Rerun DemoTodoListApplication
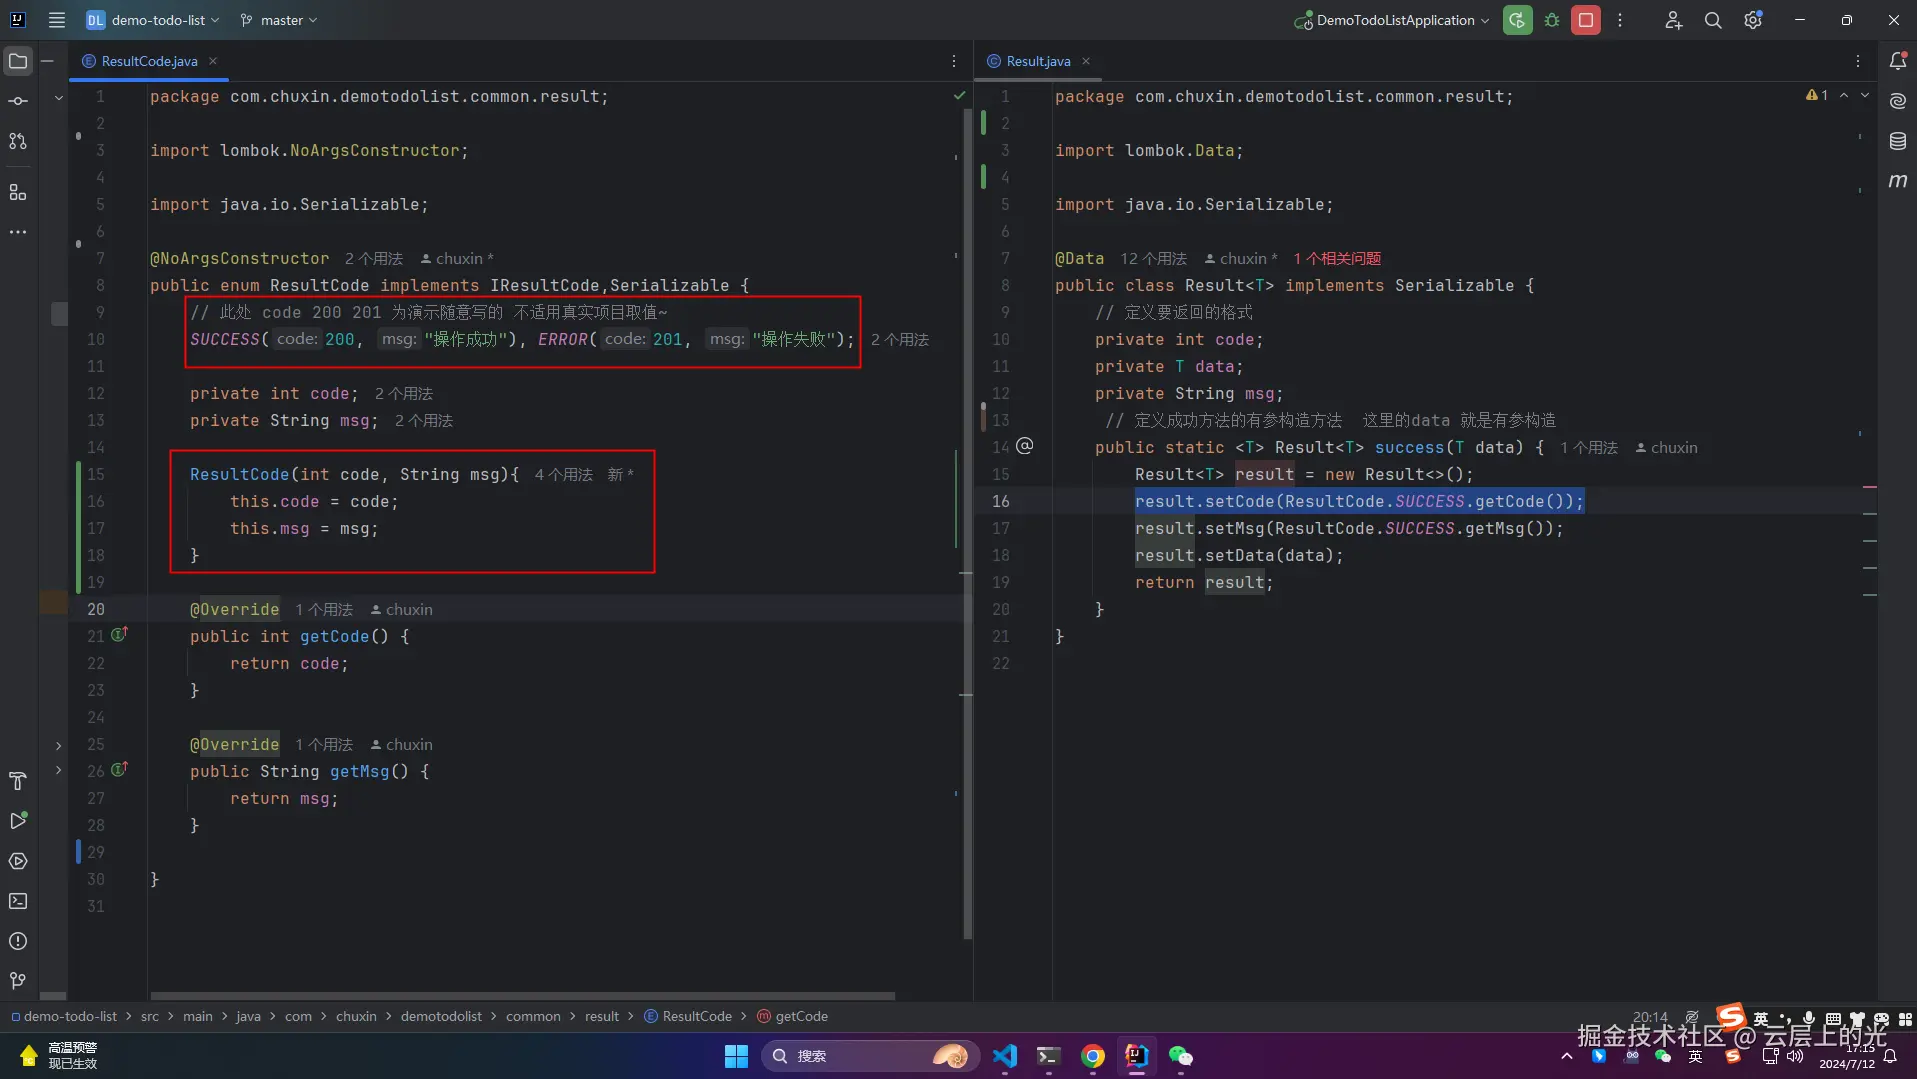 pos(1517,20)
